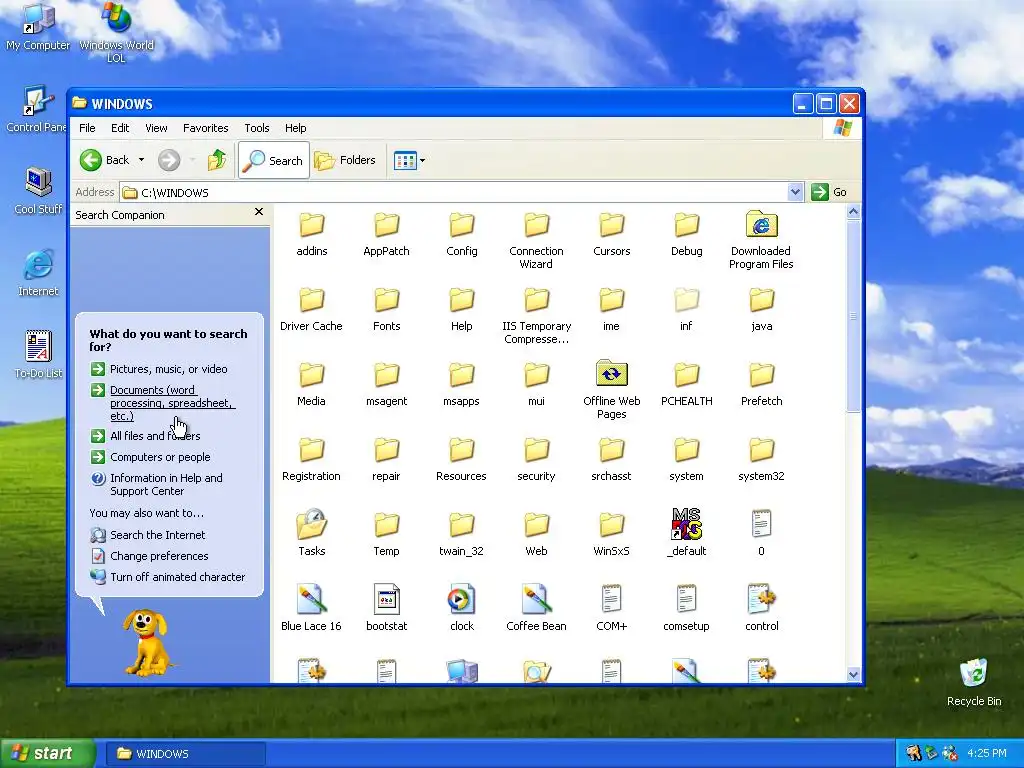Screen dimensions: 1024x768
Task: Select the bootstat file icon
Action: tap(387, 599)
